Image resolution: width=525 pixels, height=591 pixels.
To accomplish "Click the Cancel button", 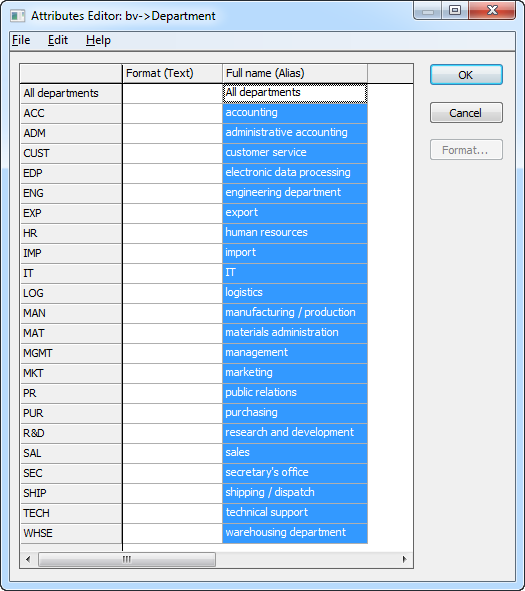I will click(x=466, y=113).
